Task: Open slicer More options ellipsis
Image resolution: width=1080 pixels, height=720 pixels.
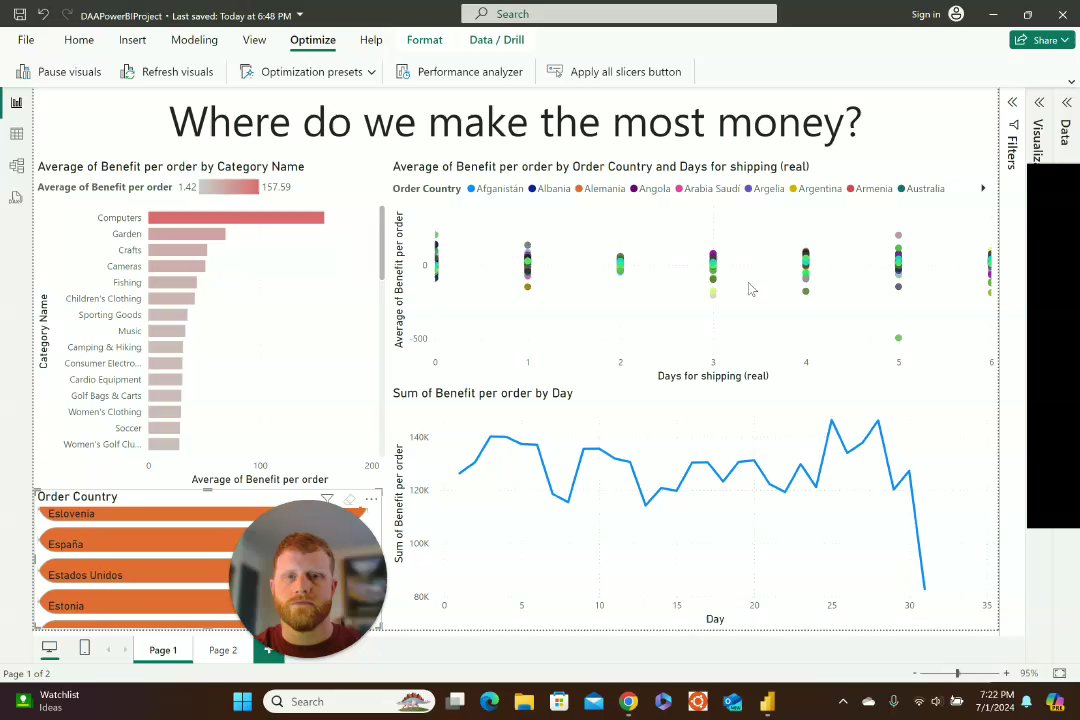Action: 371,499
